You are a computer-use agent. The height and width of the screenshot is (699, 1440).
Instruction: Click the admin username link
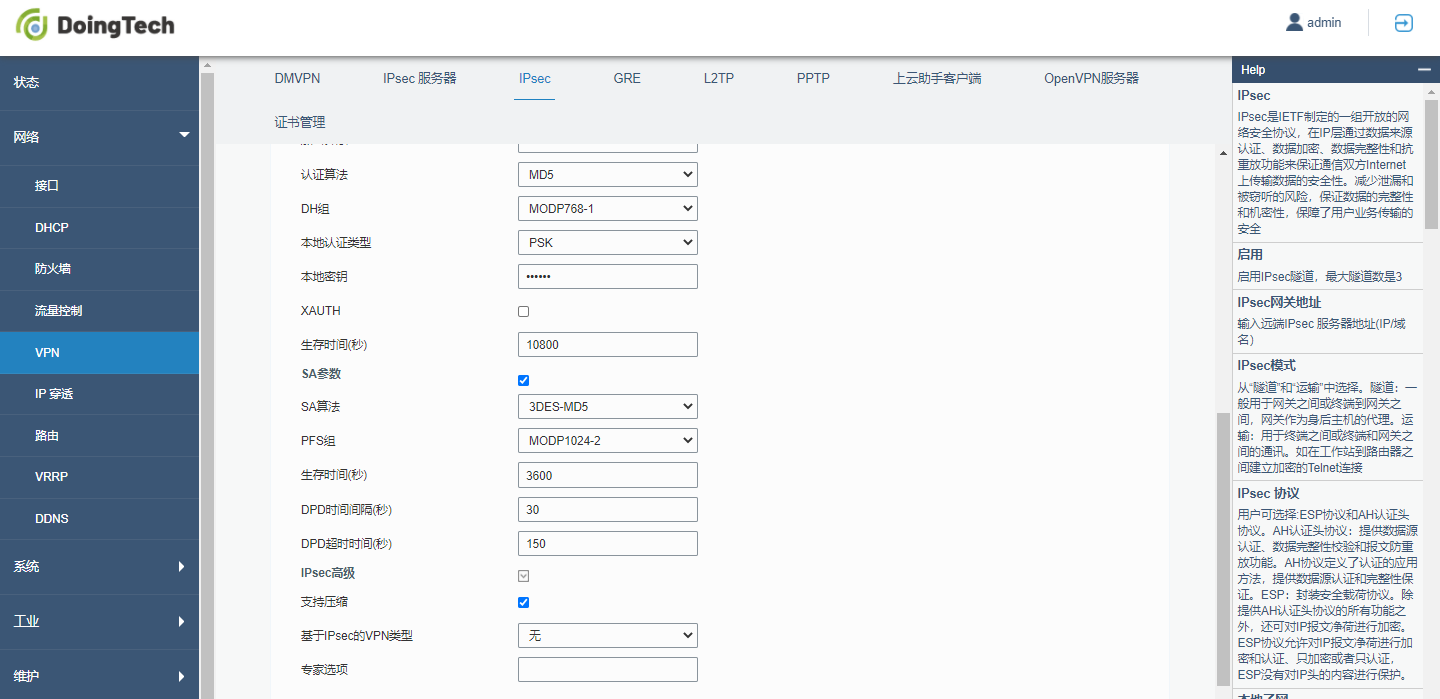coord(1324,23)
